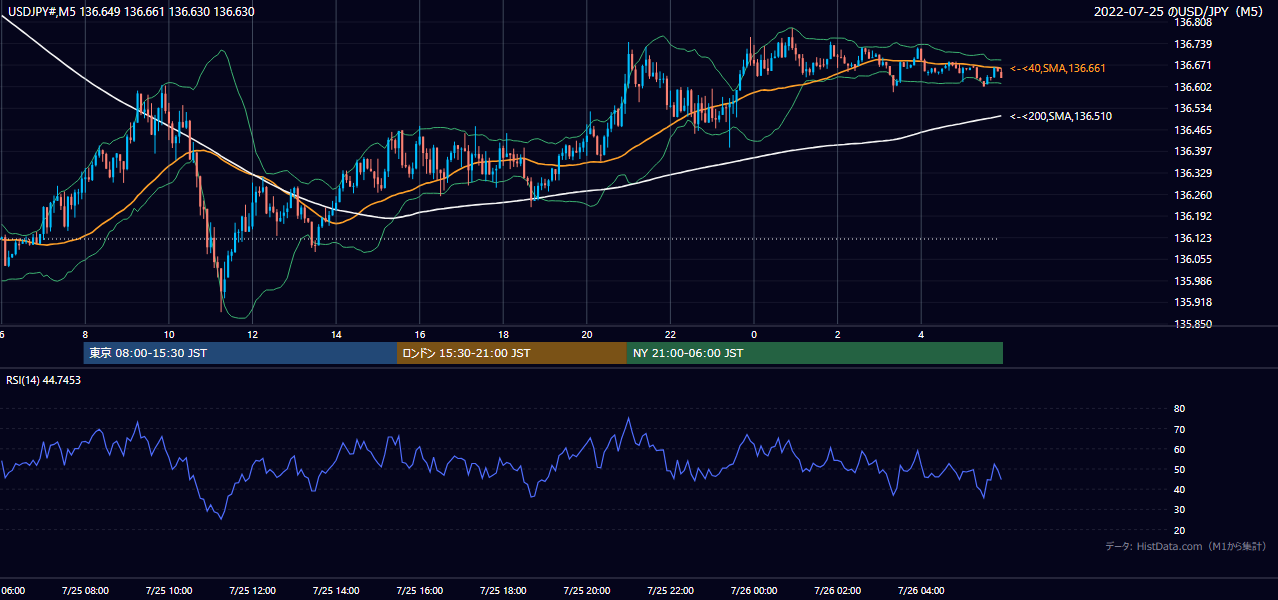Click the 7/26 00:00 time axis label
The image size is (1278, 600).
pos(754,591)
